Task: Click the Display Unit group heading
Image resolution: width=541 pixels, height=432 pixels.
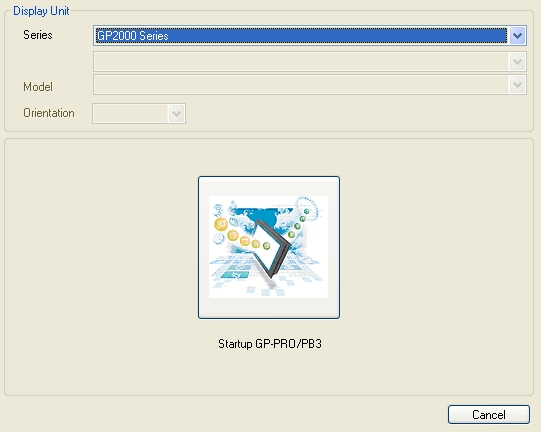Action: click(x=41, y=11)
